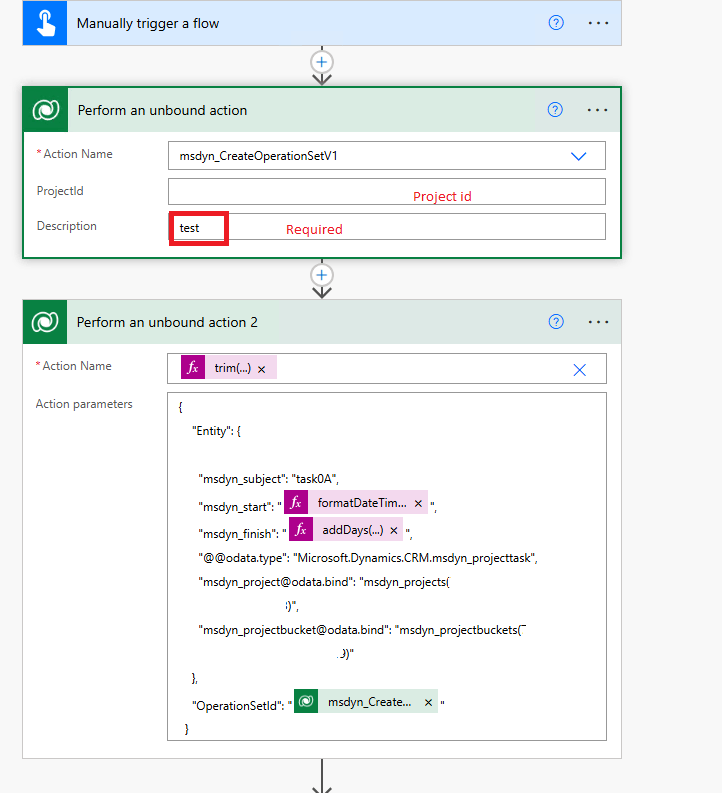Viewport: 722px width, 793px height.
Task: Click the Description field containing test
Action: pos(387,227)
